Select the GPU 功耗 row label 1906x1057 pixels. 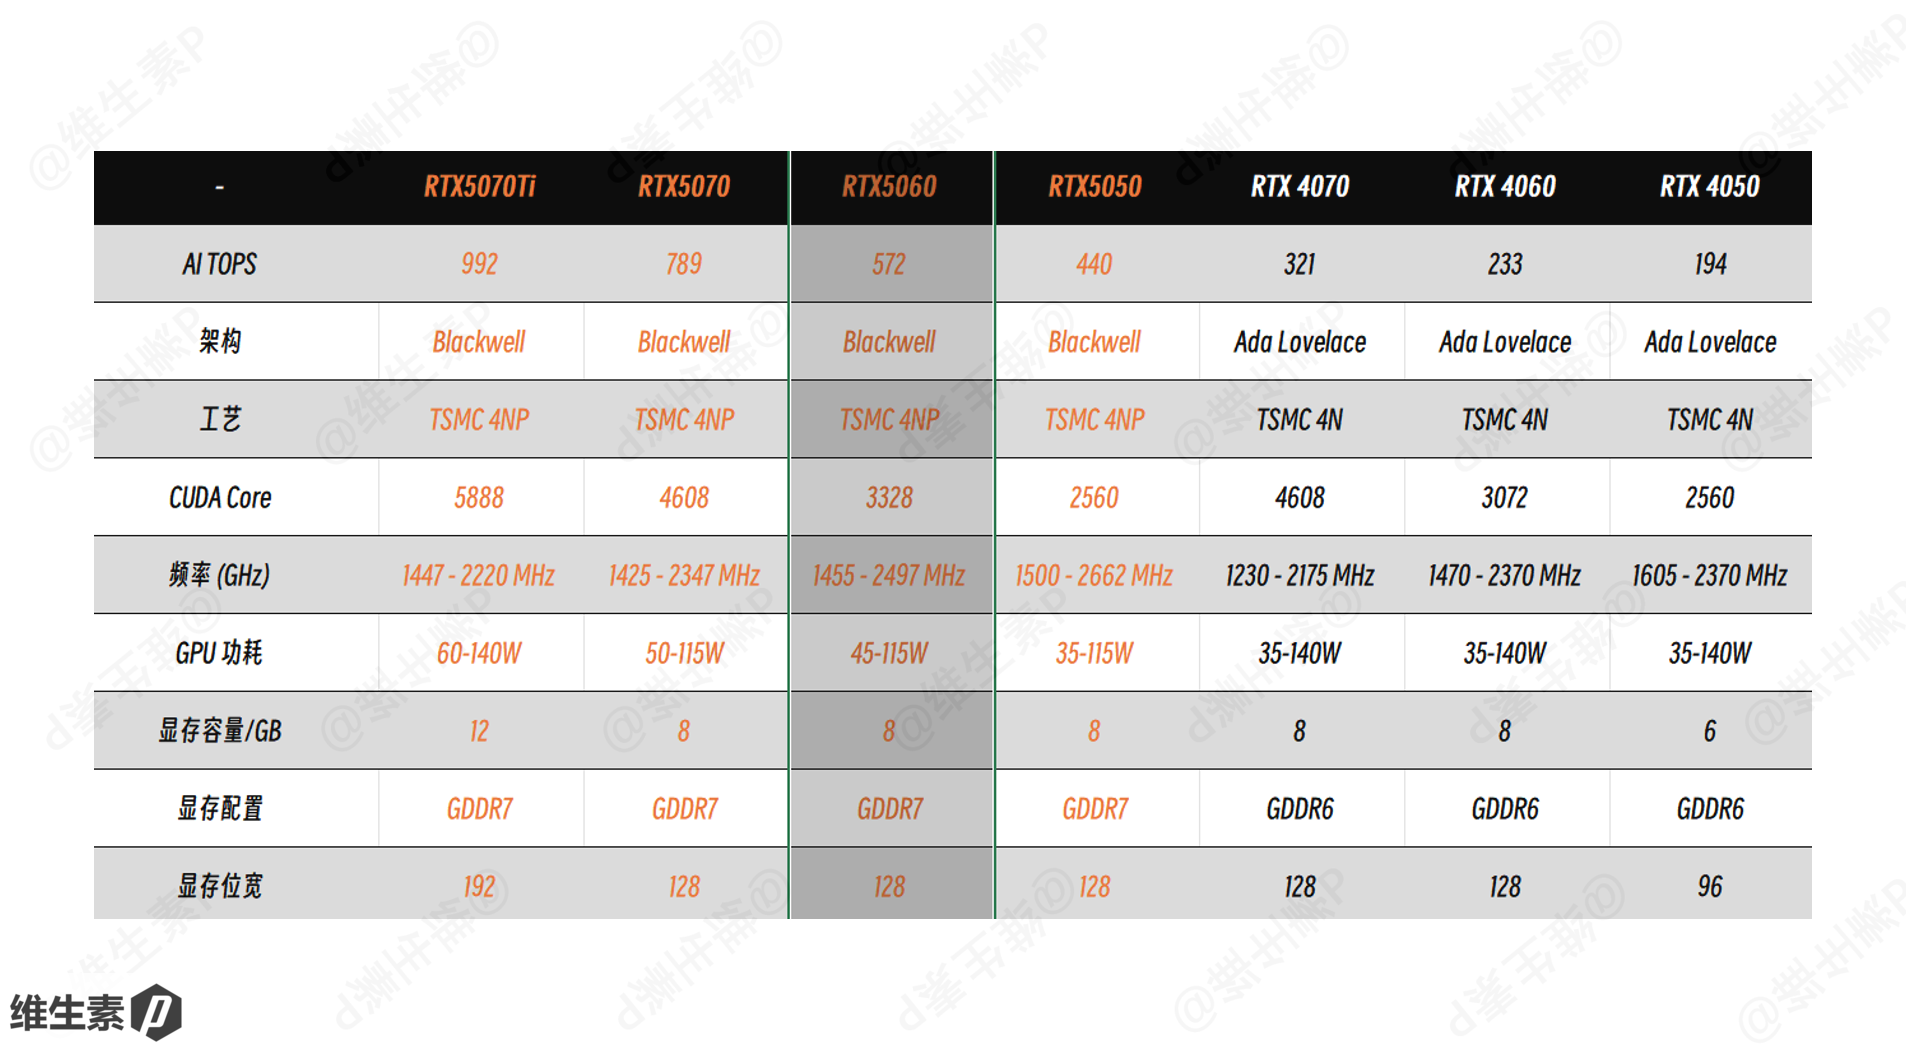pyautogui.click(x=220, y=653)
